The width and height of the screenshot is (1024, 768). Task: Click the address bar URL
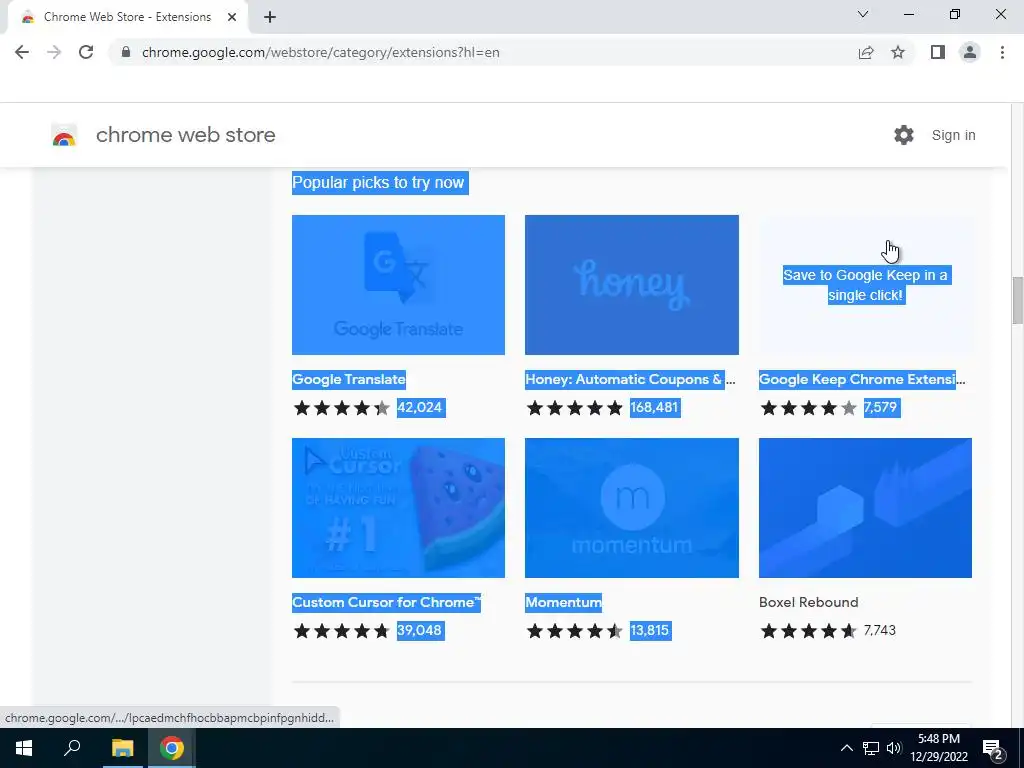click(x=321, y=52)
